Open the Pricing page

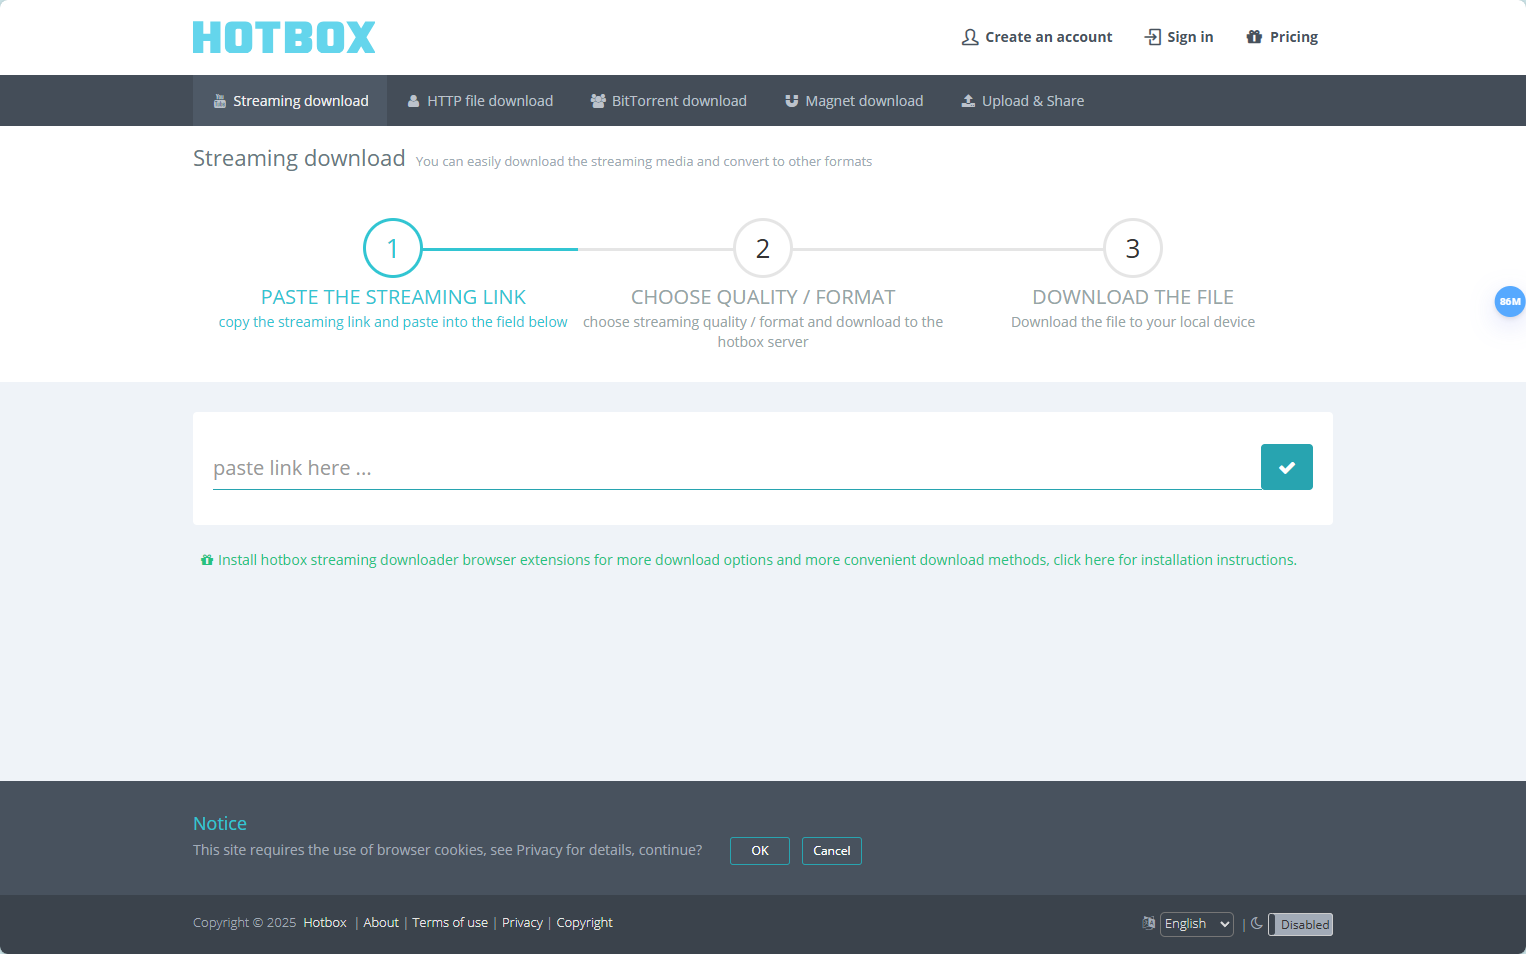(1282, 37)
